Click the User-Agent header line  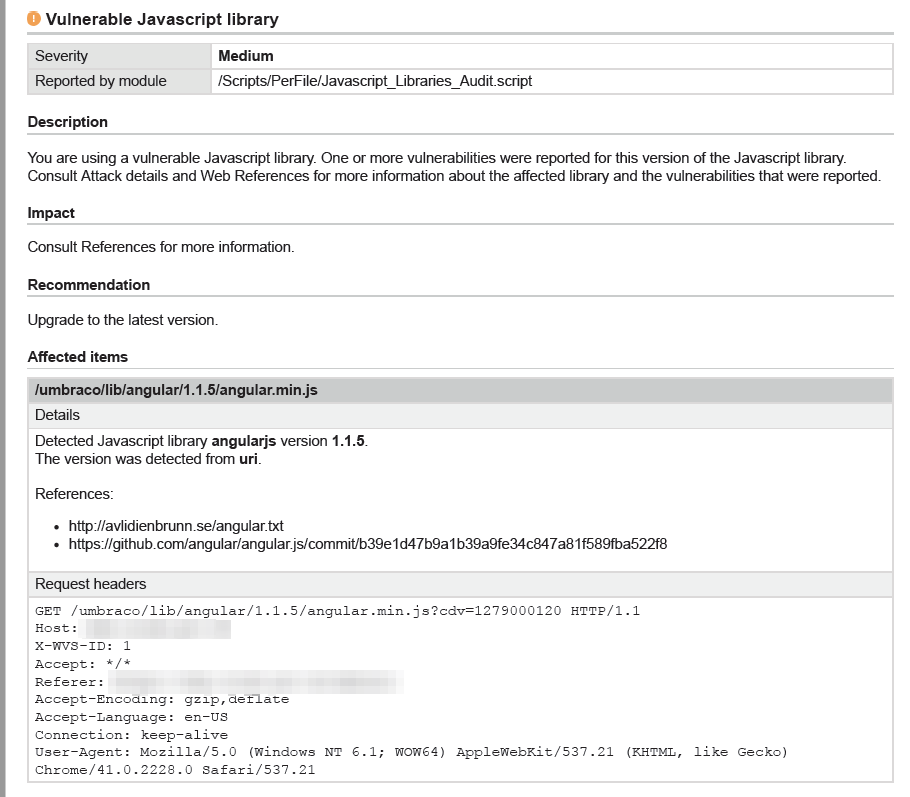click(411, 752)
